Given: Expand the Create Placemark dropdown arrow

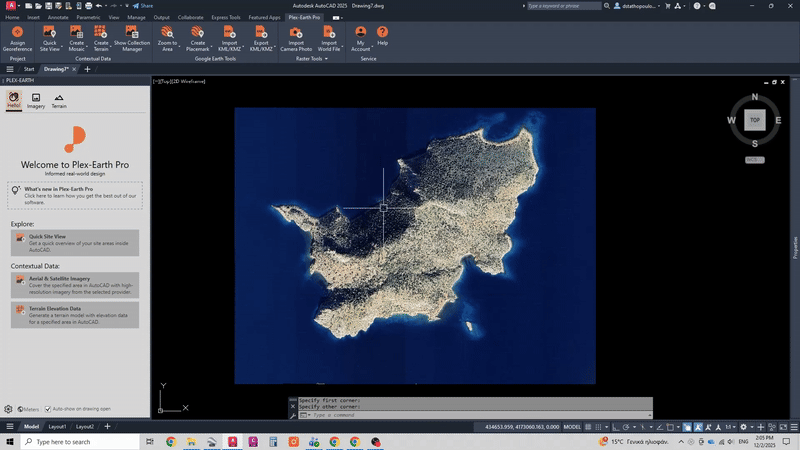Looking at the screenshot, I should click(211, 47).
